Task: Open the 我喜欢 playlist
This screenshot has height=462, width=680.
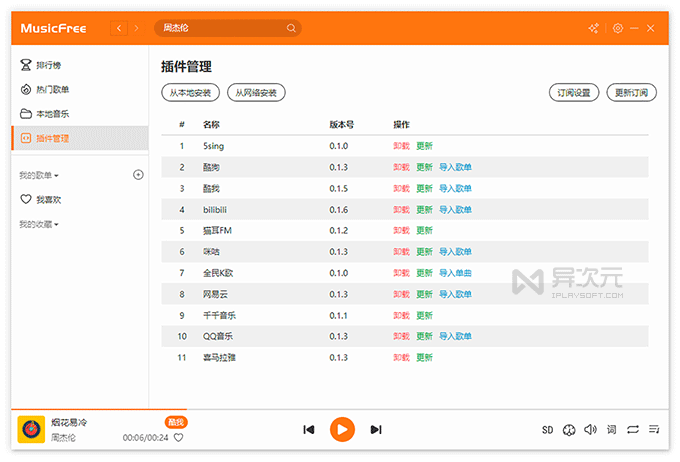Action: 80,199
